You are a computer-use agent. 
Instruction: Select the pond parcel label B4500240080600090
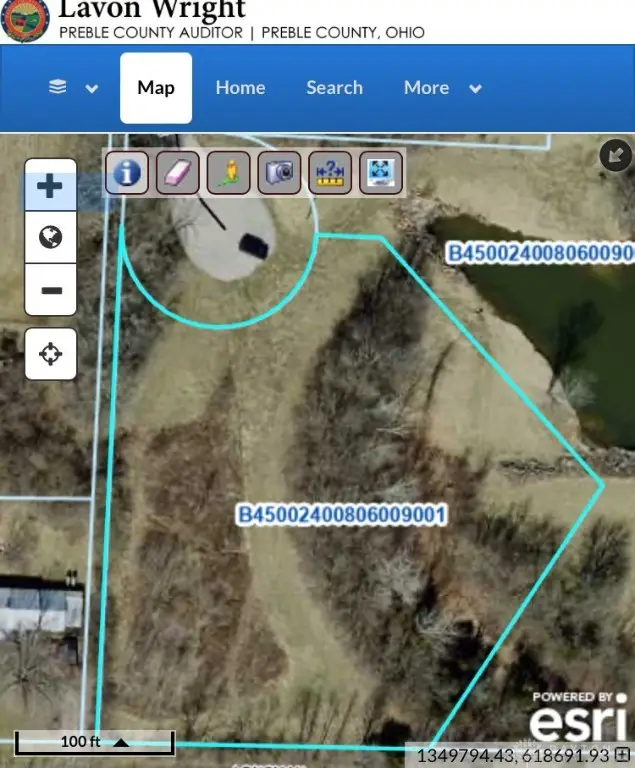pyautogui.click(x=541, y=253)
